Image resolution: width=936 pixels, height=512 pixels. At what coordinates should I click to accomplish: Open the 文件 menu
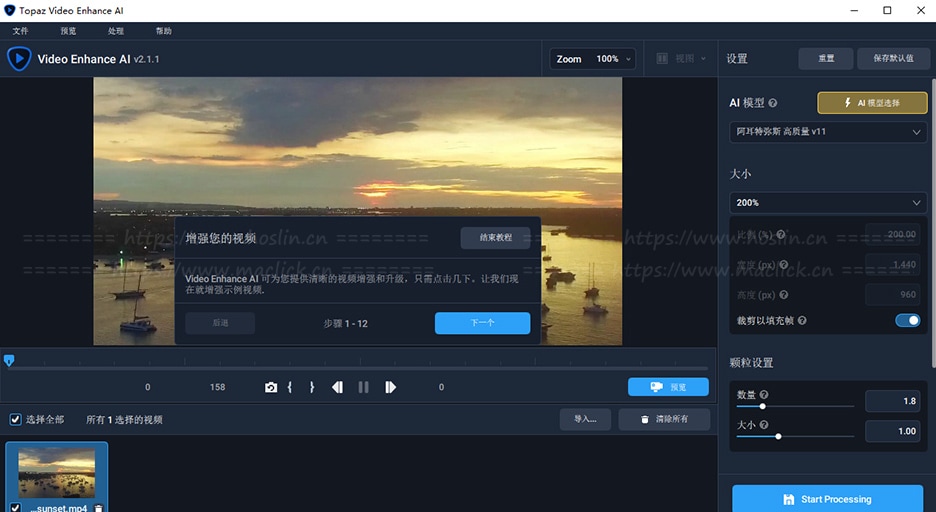[x=20, y=31]
